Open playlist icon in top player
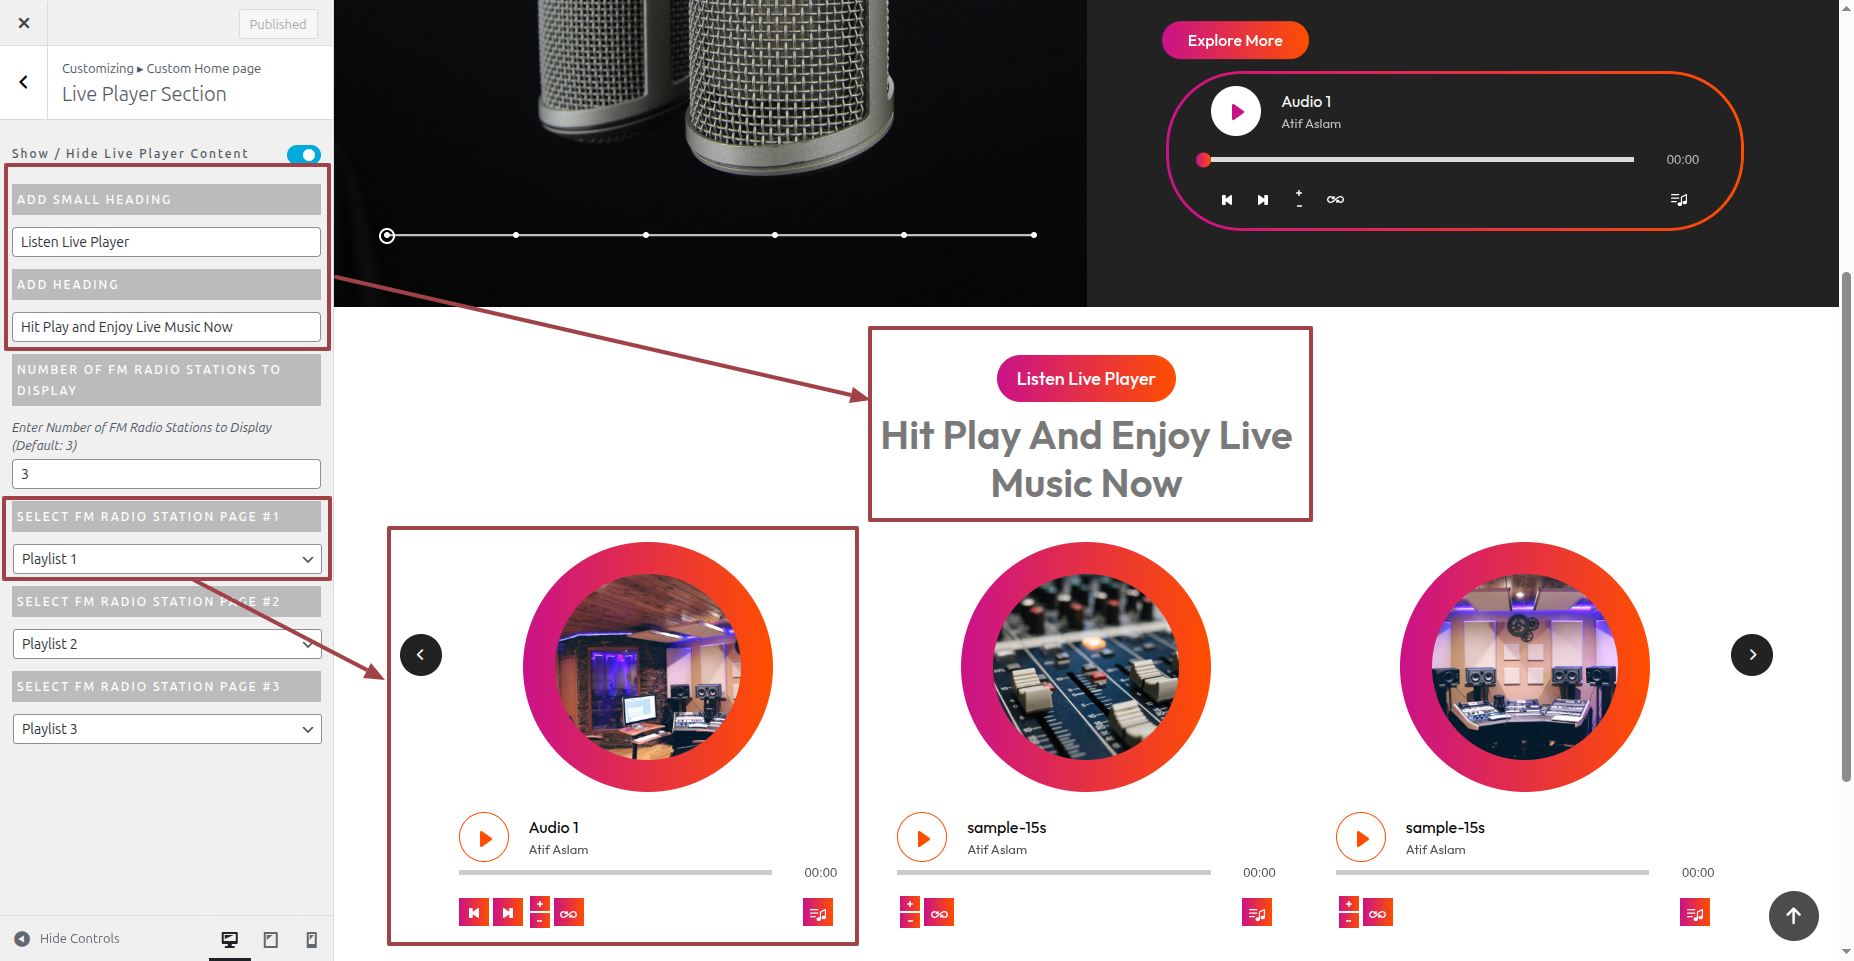Viewport: 1854px width, 961px height. coord(1679,200)
